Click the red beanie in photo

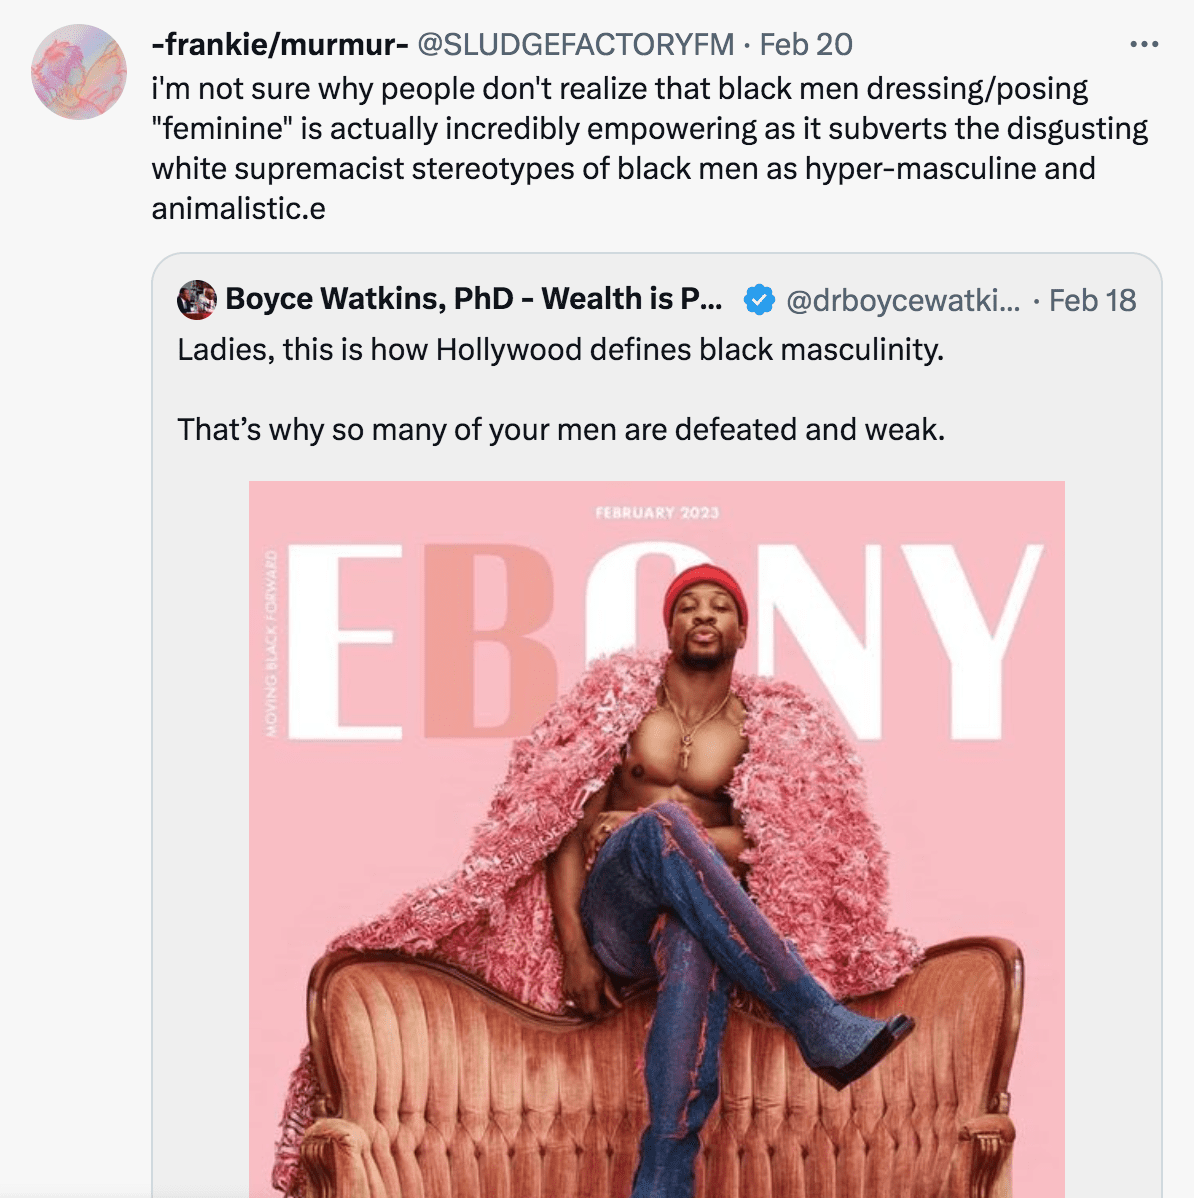click(x=704, y=592)
